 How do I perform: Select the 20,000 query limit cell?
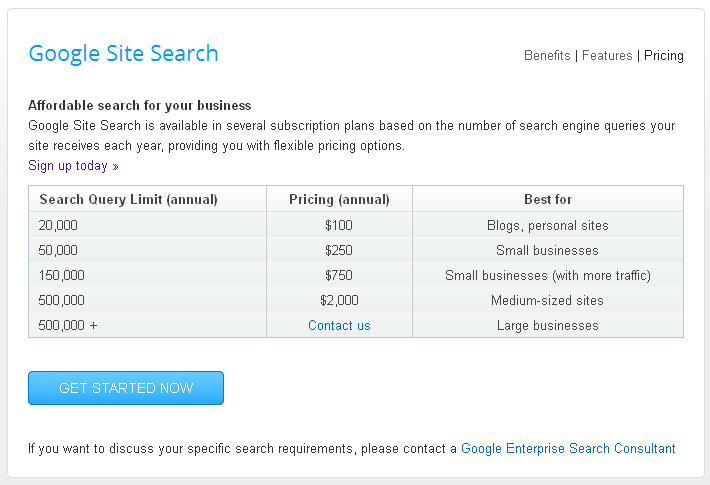(x=58, y=225)
